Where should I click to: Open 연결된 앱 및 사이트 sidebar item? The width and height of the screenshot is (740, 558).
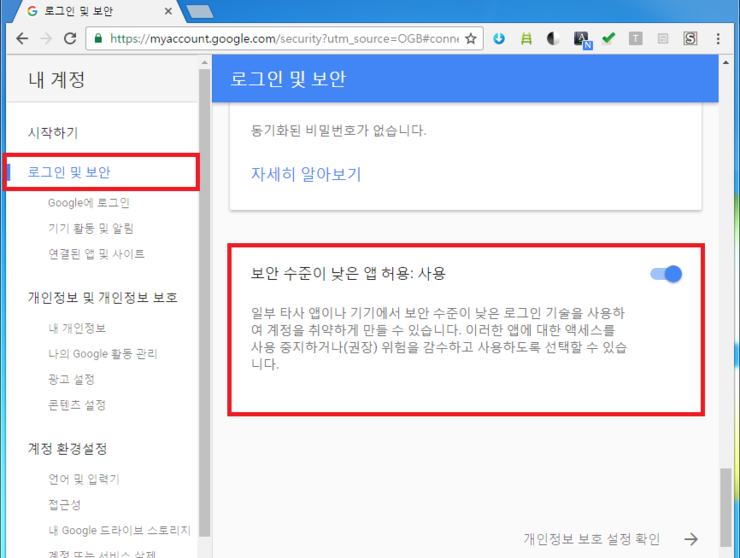point(96,254)
